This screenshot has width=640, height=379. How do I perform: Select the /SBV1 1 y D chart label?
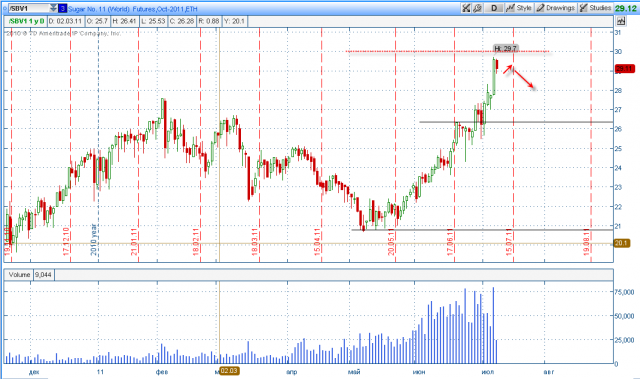[x=27, y=21]
